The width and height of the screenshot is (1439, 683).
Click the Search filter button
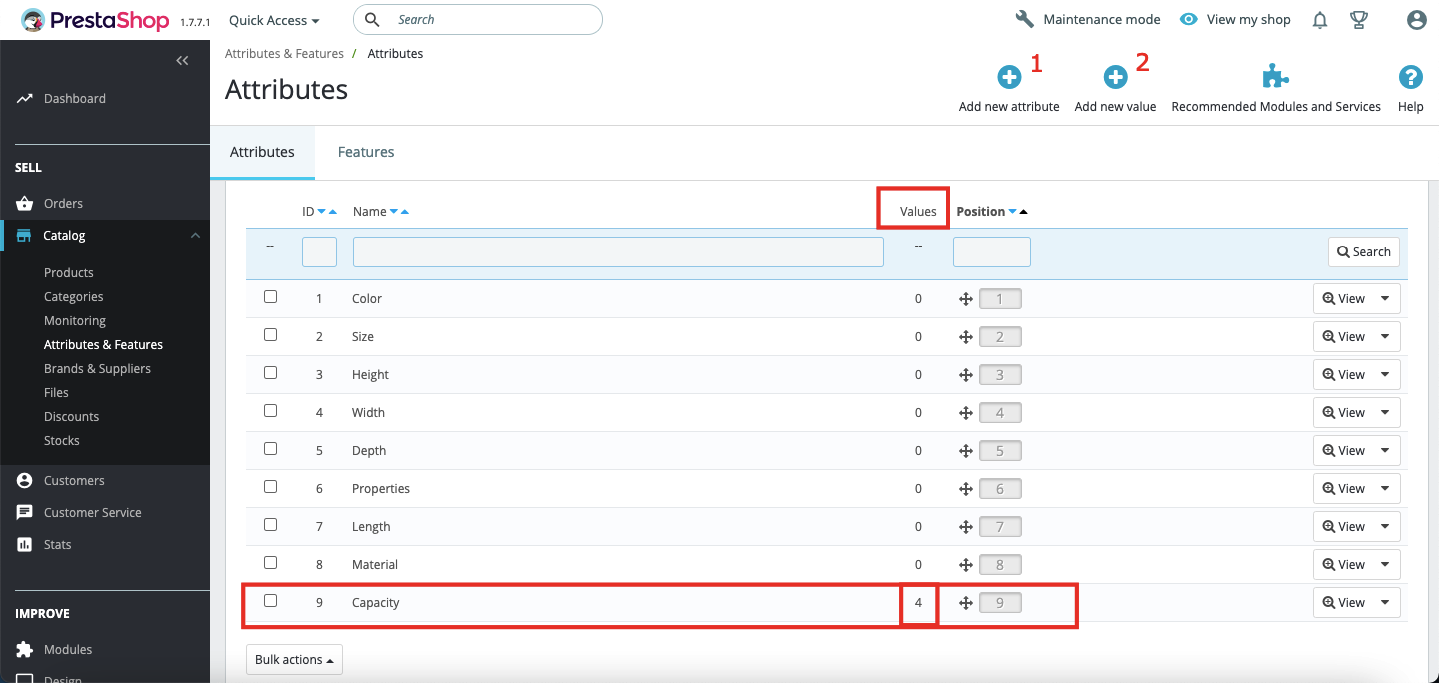[x=1364, y=252]
